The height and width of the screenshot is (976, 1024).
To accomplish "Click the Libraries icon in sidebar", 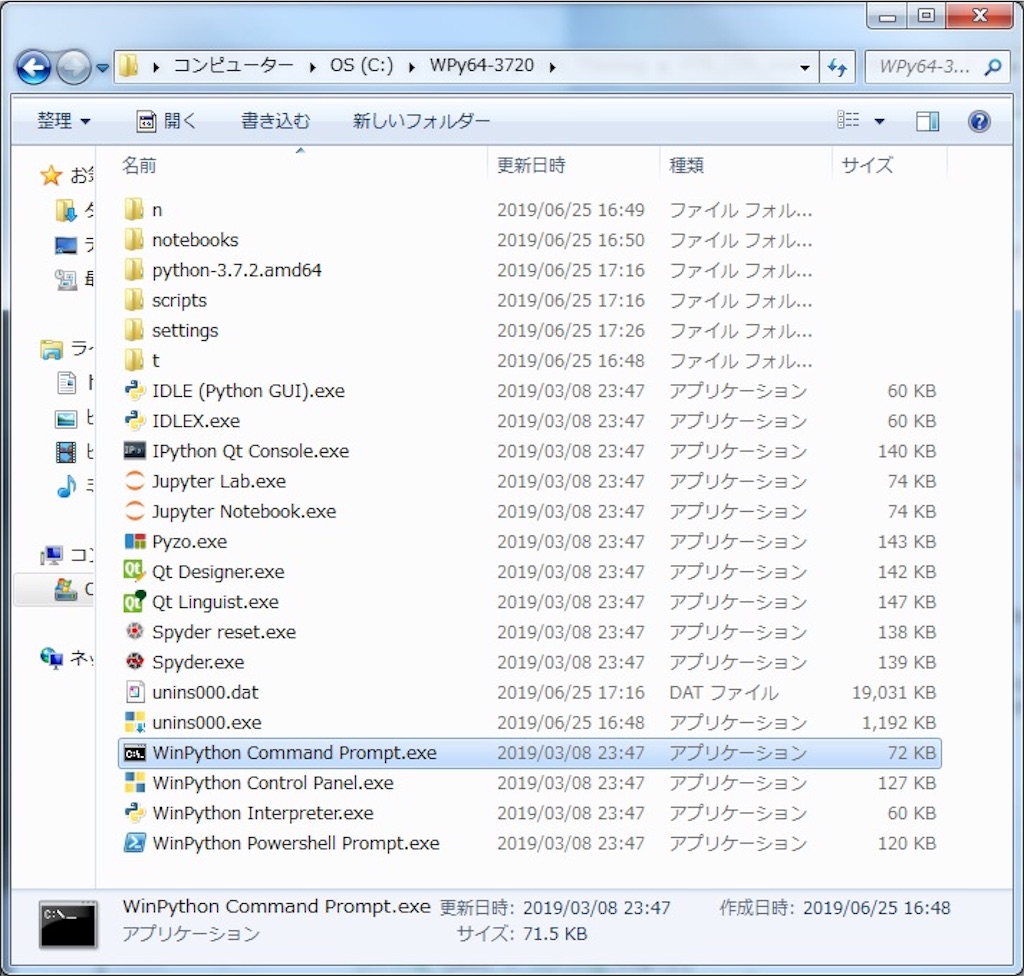I will click(x=51, y=349).
